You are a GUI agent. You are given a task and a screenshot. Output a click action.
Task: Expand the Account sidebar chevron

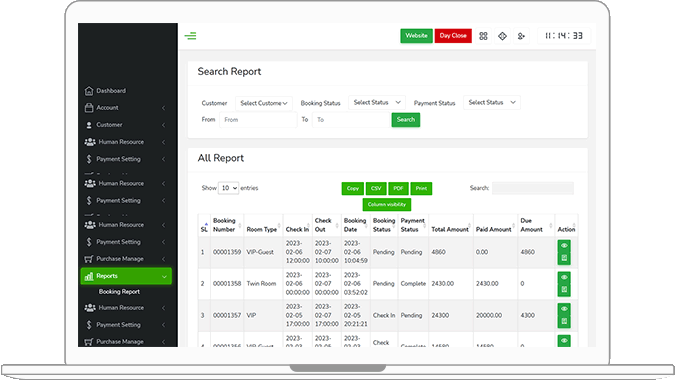(164, 108)
